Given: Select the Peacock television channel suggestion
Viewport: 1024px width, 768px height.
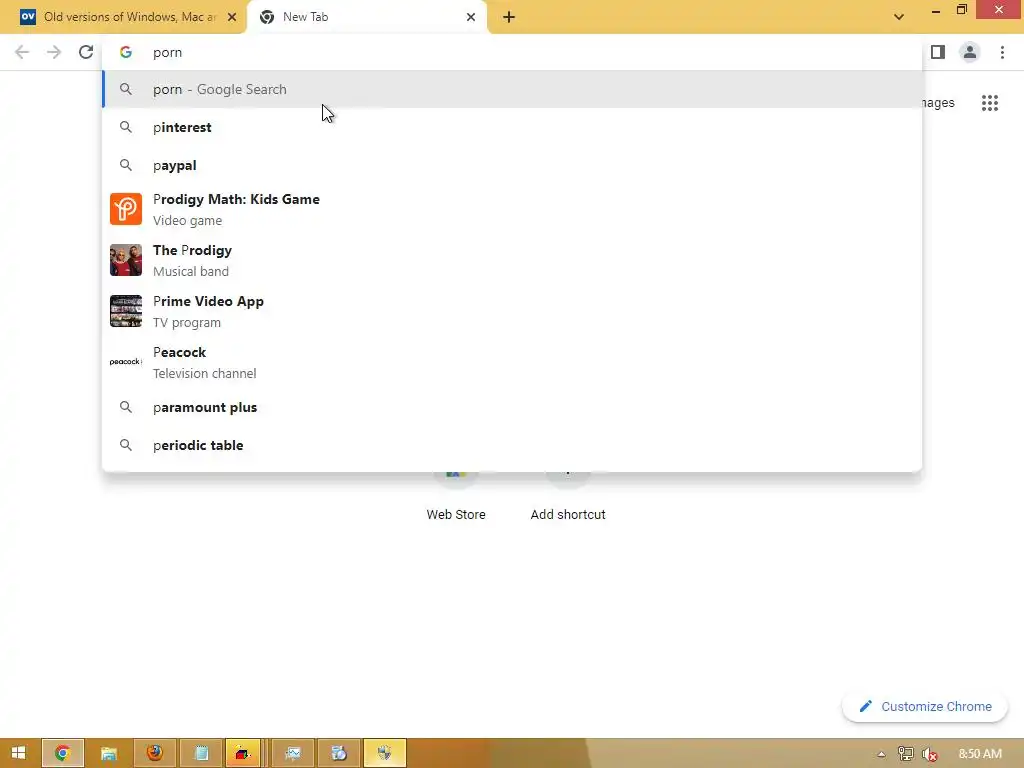Looking at the screenshot, I should click(x=512, y=362).
